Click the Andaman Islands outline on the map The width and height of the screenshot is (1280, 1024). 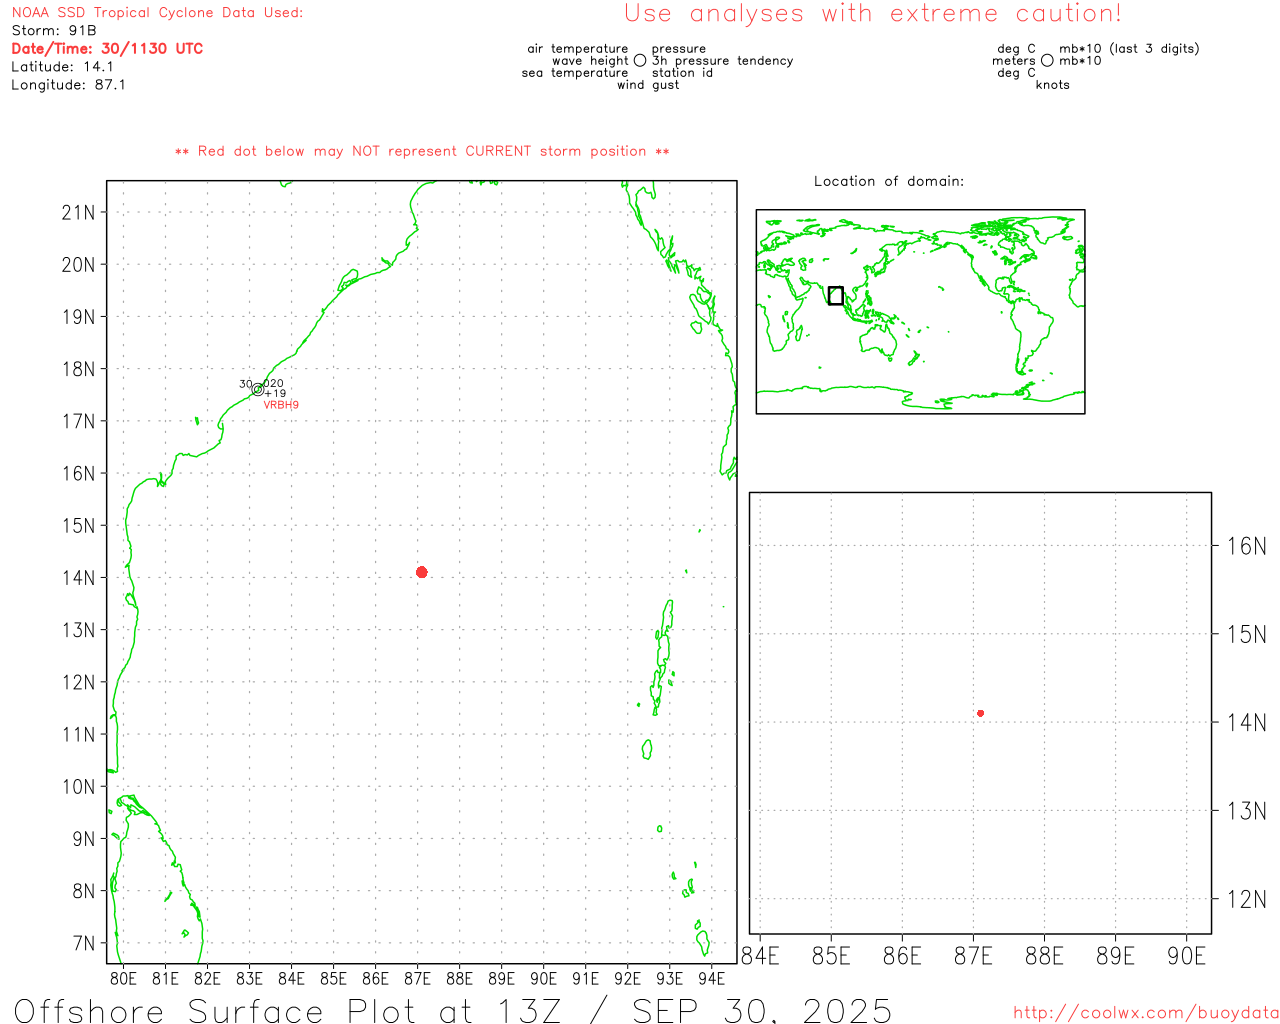click(x=662, y=655)
